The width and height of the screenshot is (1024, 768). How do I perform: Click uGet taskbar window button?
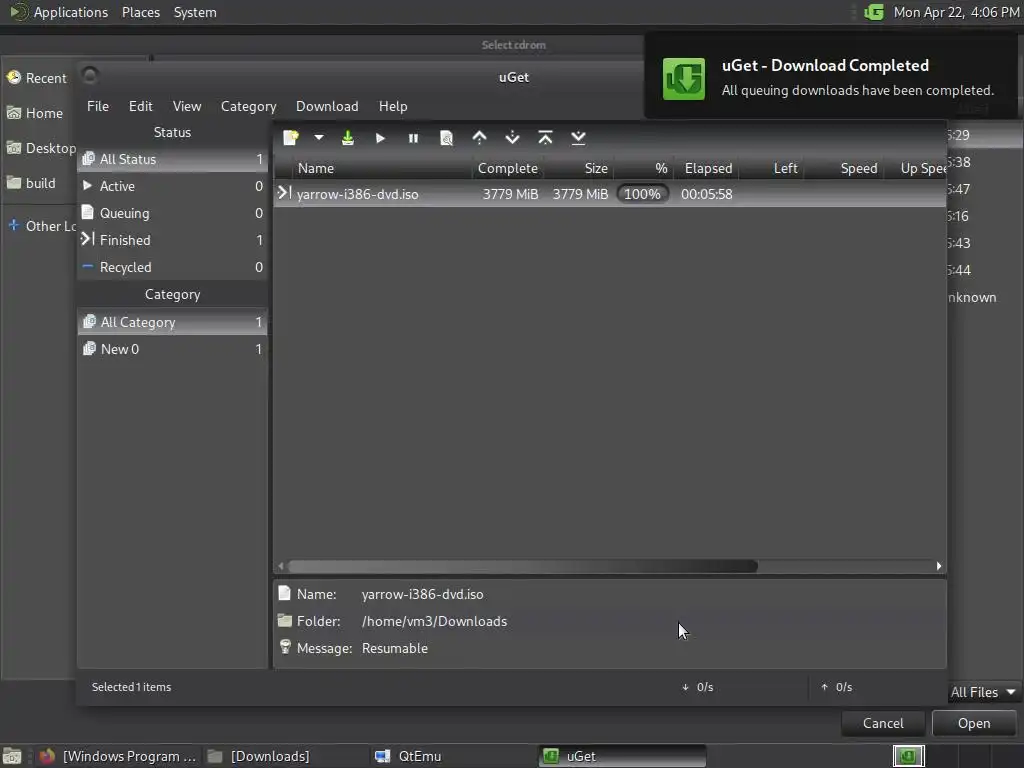(622, 756)
